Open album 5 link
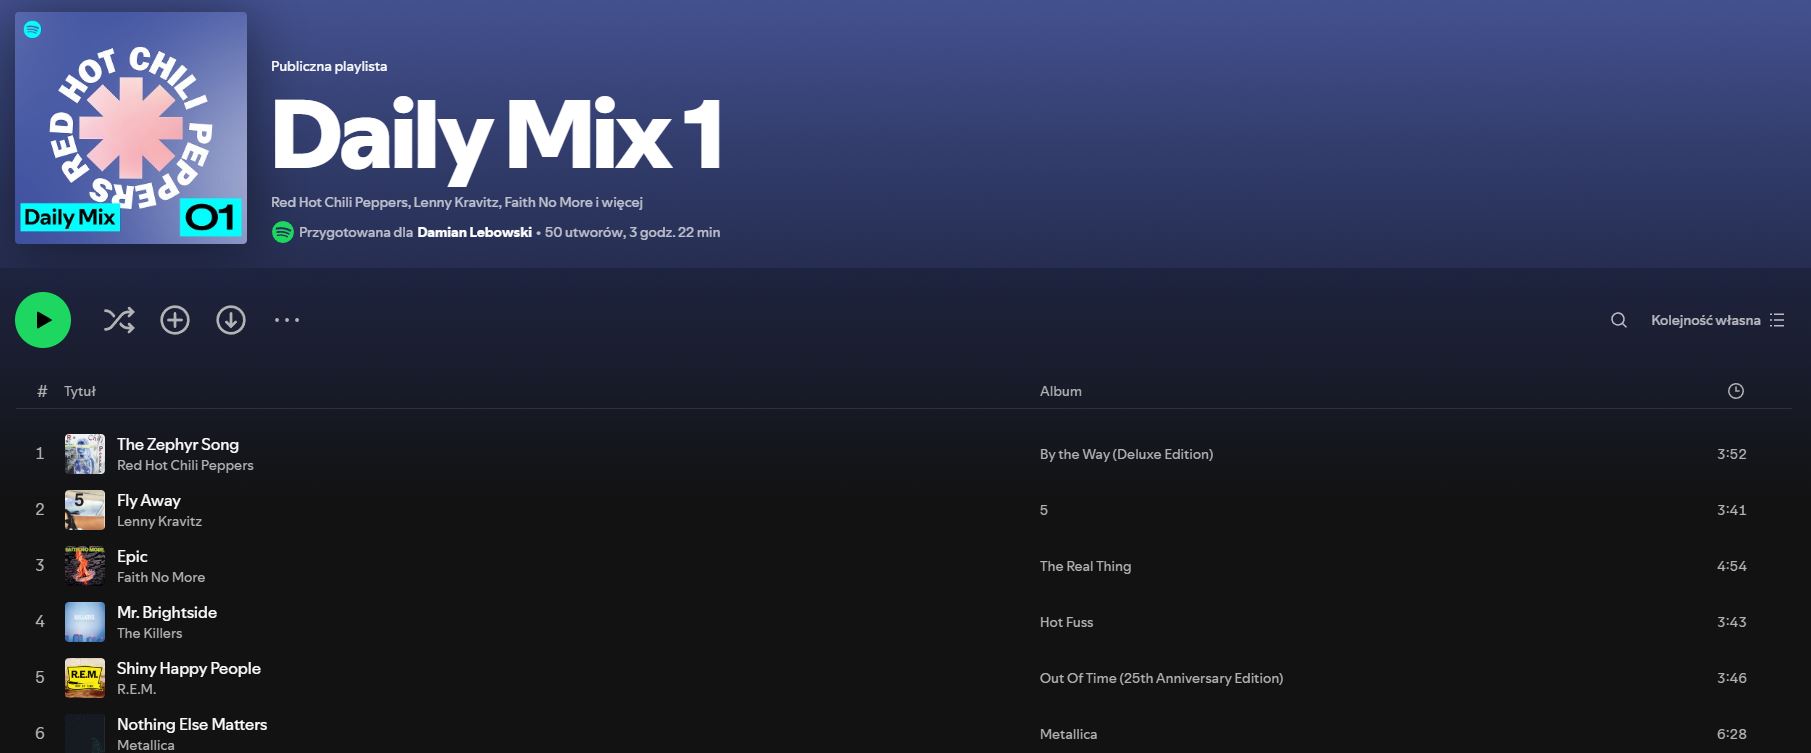The image size is (1811, 753). tap(1044, 510)
